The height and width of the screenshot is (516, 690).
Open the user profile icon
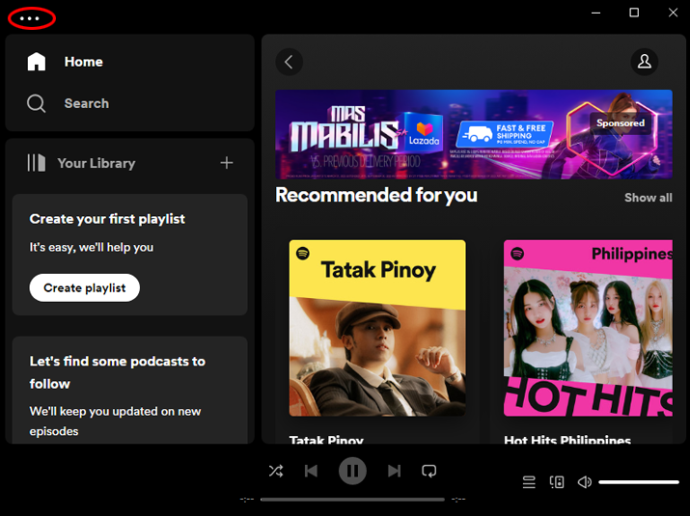coord(644,62)
